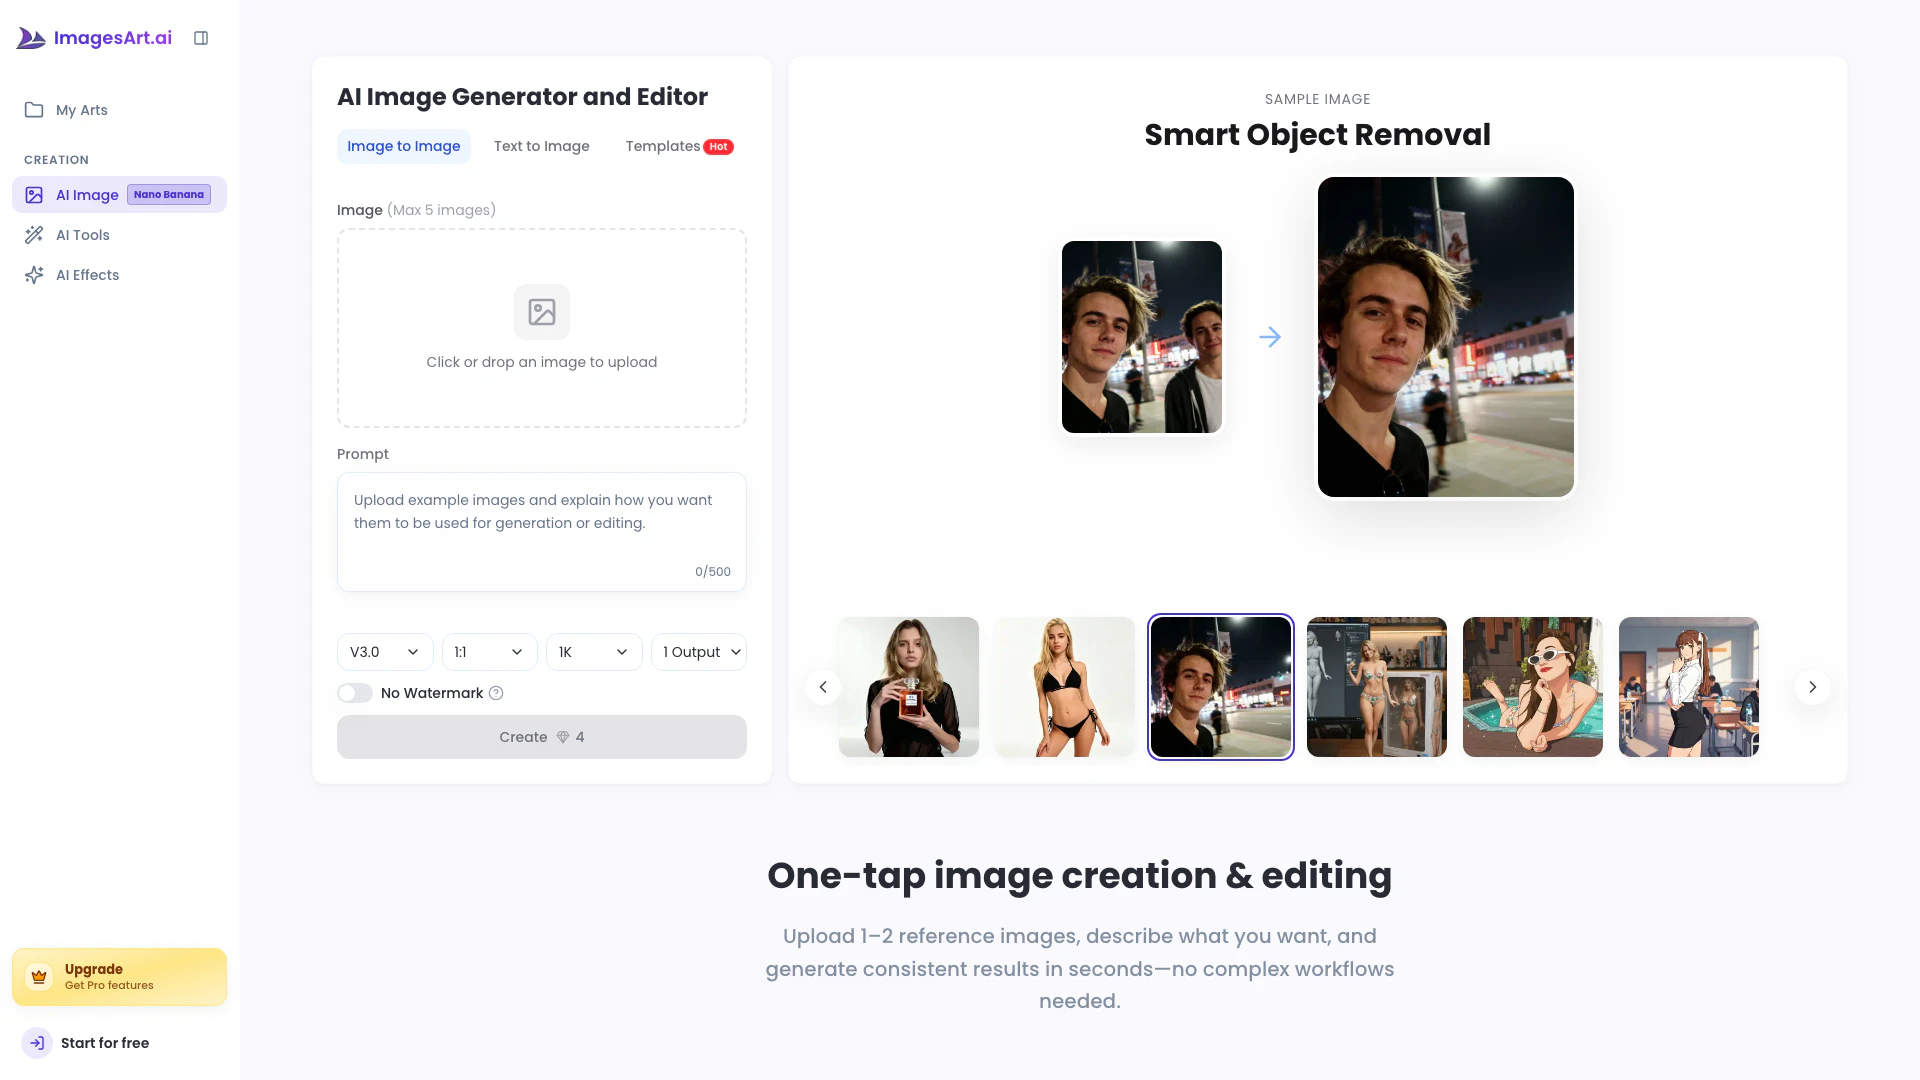Click the AI Effects sparkle icon
The height and width of the screenshot is (1080, 1920).
click(x=34, y=275)
